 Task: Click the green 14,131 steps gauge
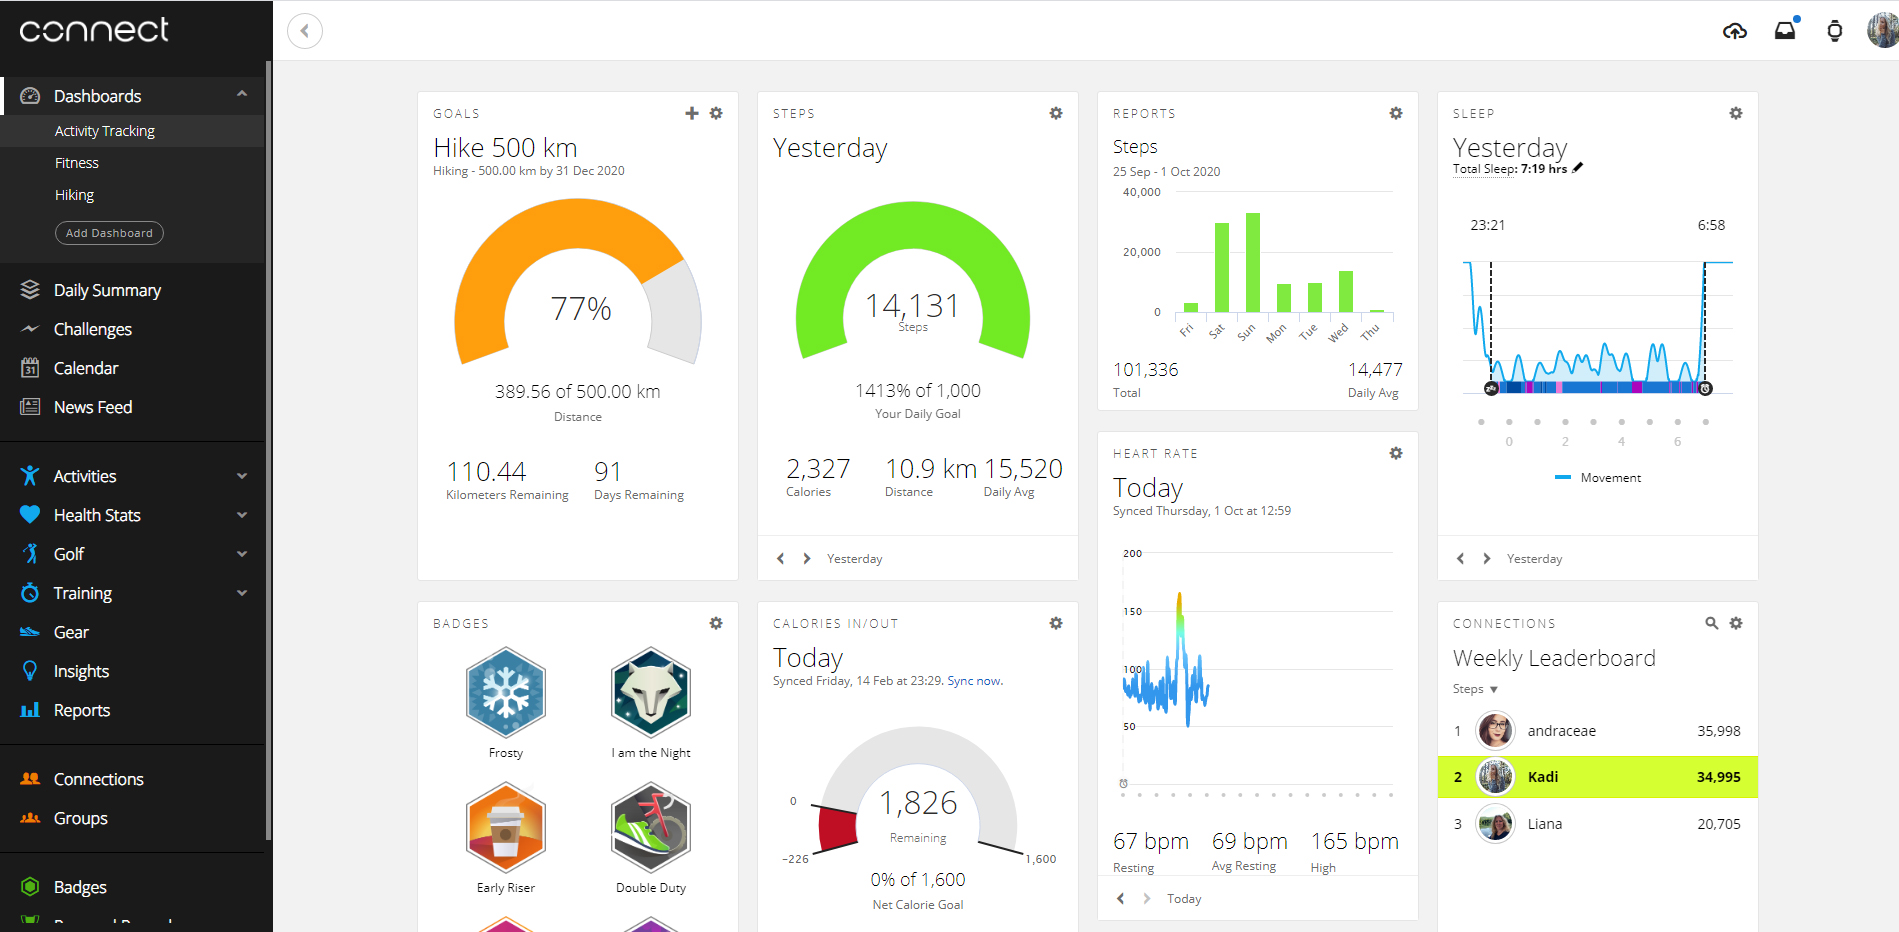click(913, 281)
